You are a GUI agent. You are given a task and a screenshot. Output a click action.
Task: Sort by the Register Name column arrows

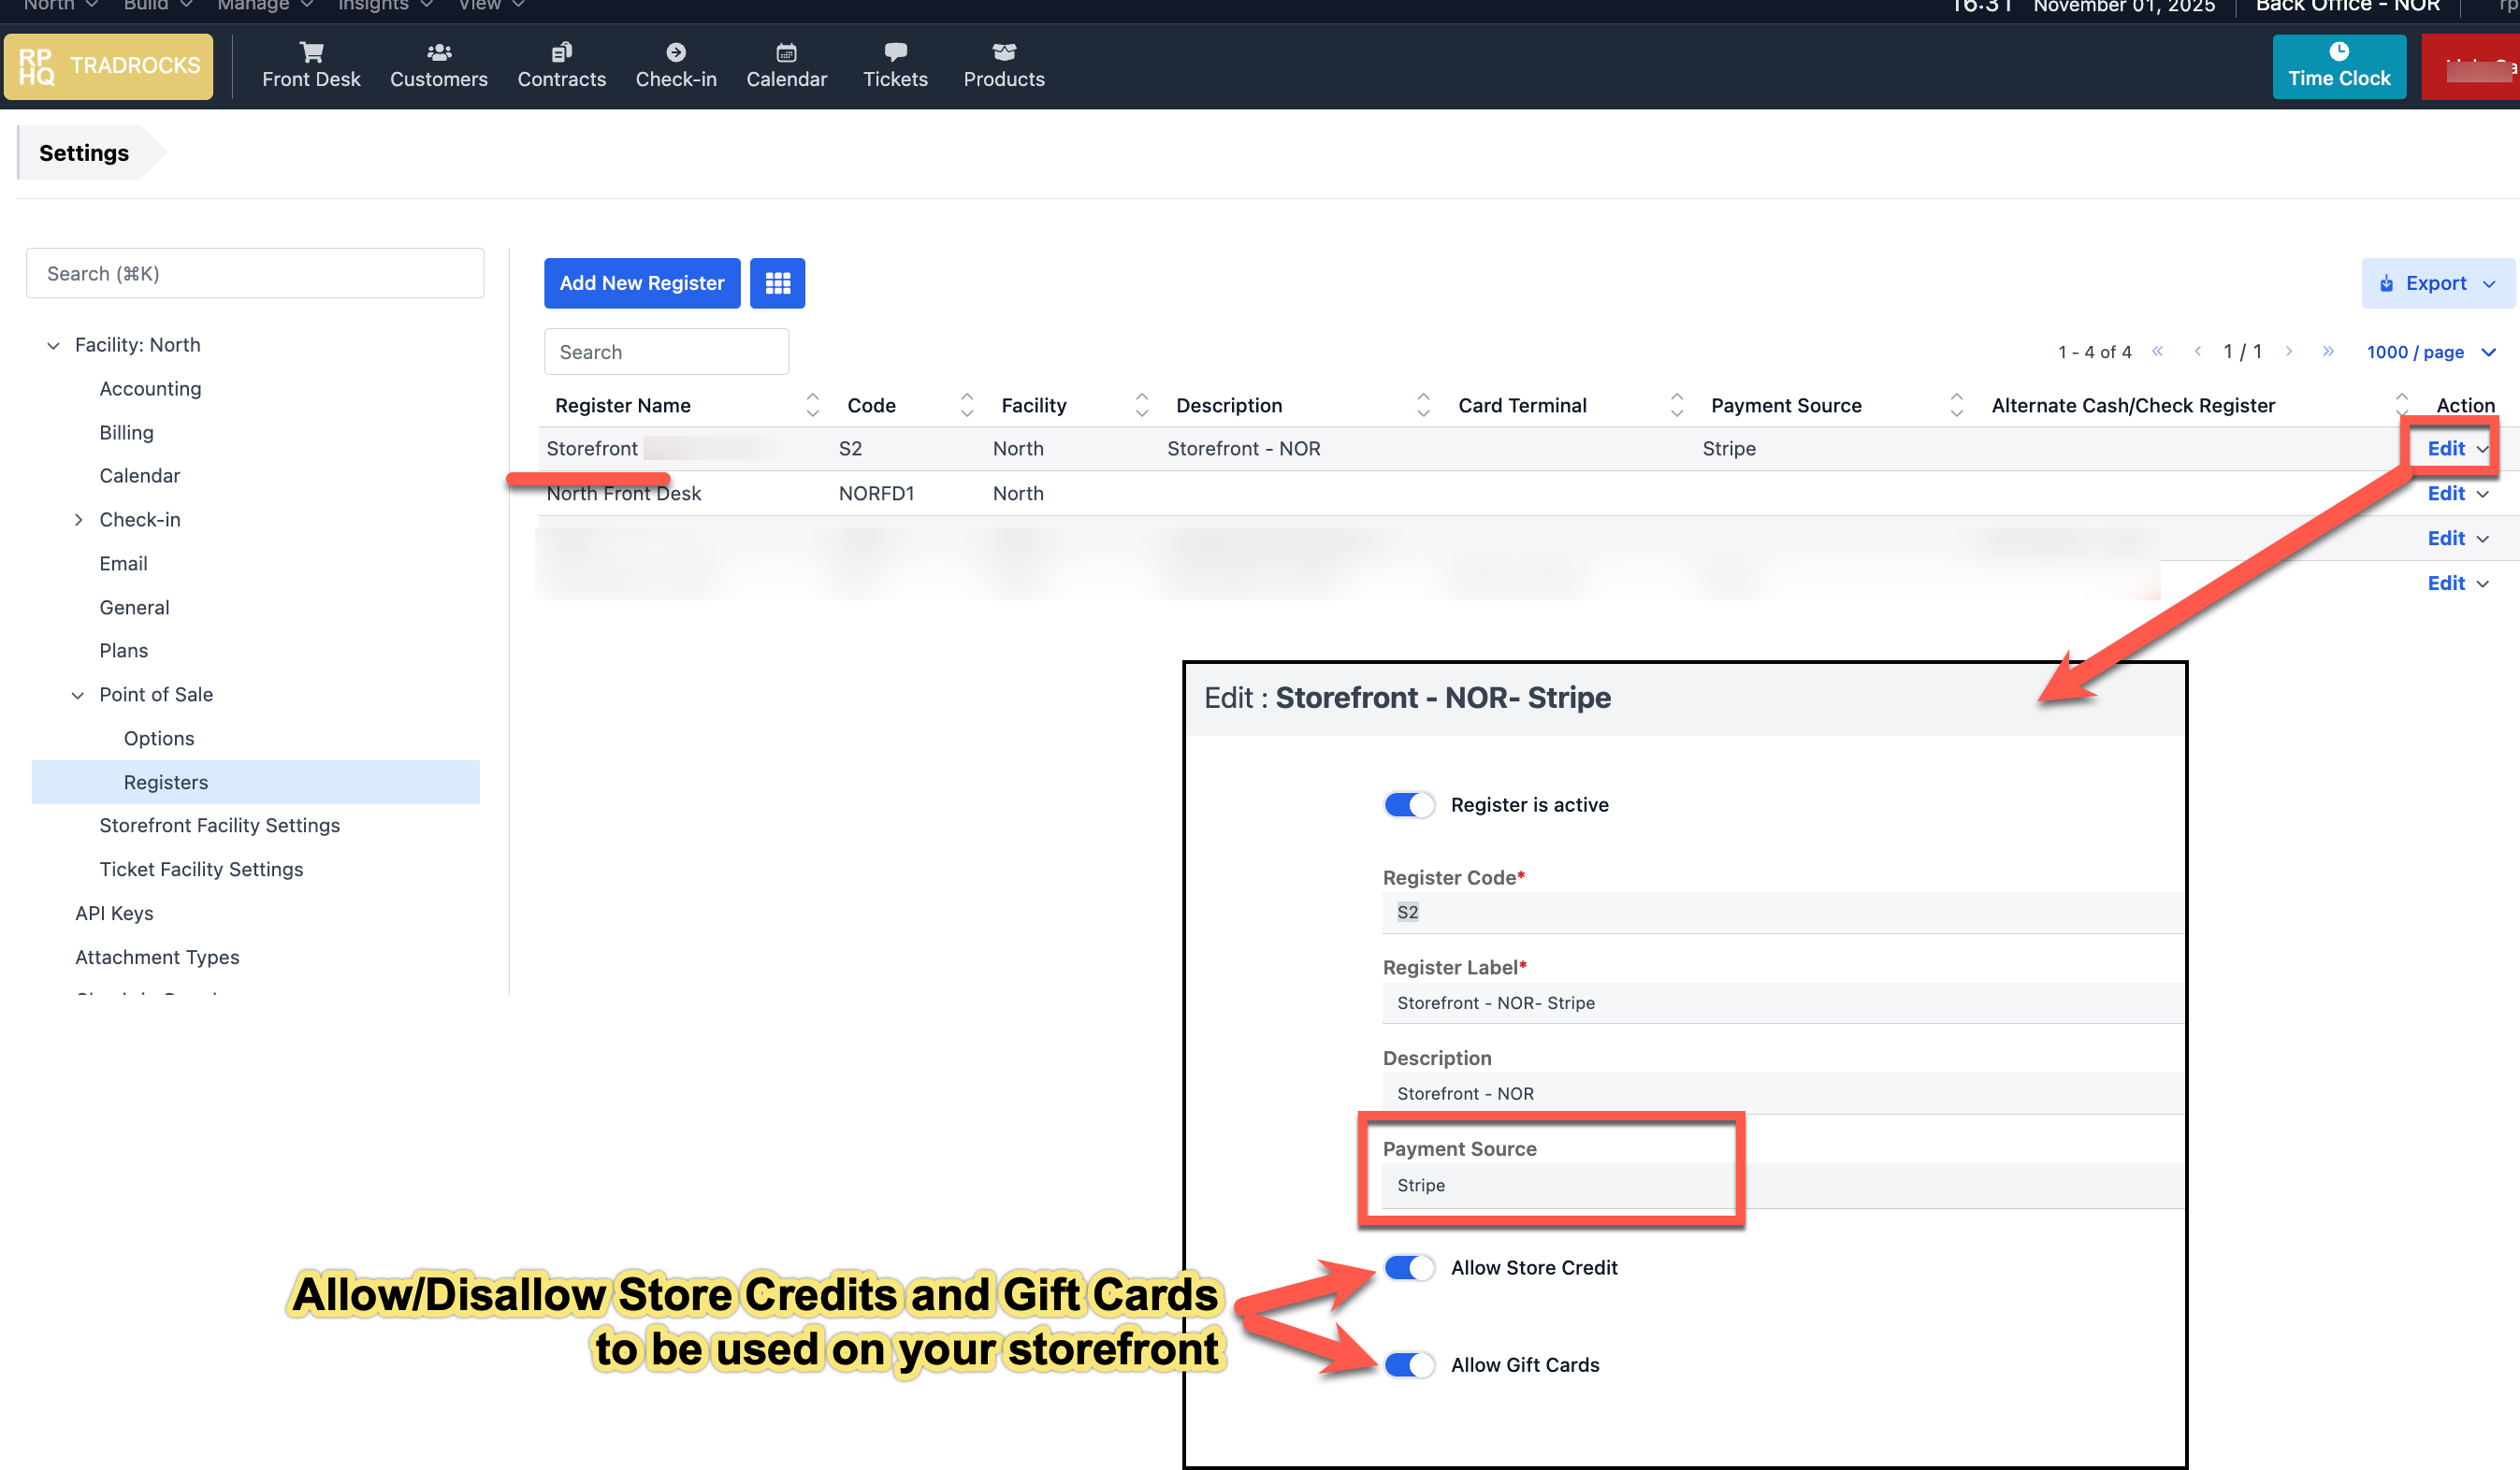812,405
